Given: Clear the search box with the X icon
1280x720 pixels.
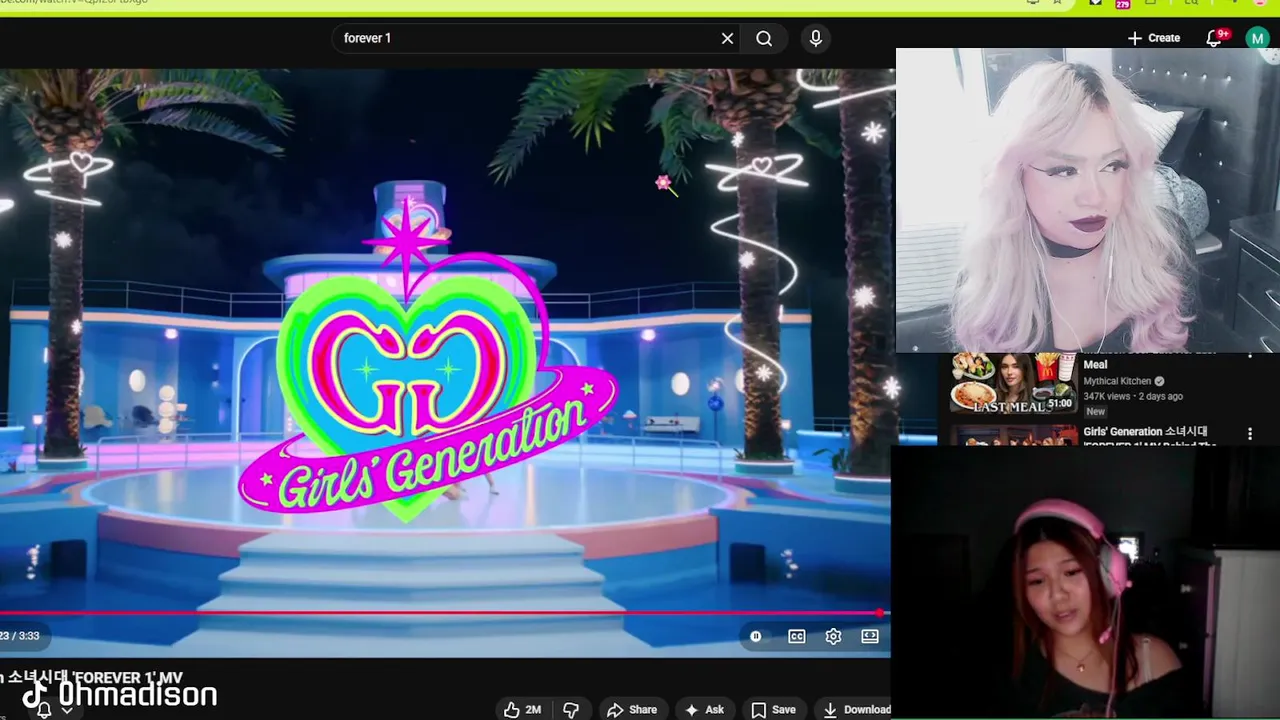Looking at the screenshot, I should [x=727, y=38].
